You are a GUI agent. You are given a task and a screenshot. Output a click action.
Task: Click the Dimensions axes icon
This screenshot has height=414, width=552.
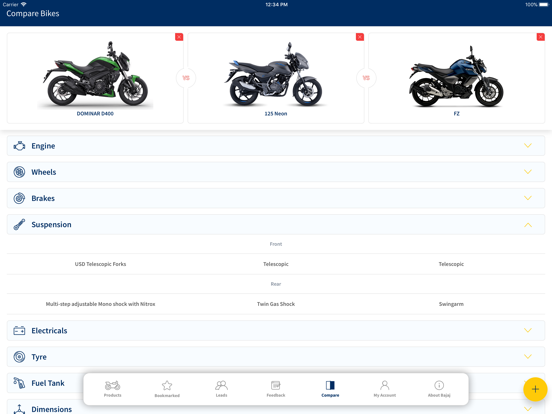19,409
